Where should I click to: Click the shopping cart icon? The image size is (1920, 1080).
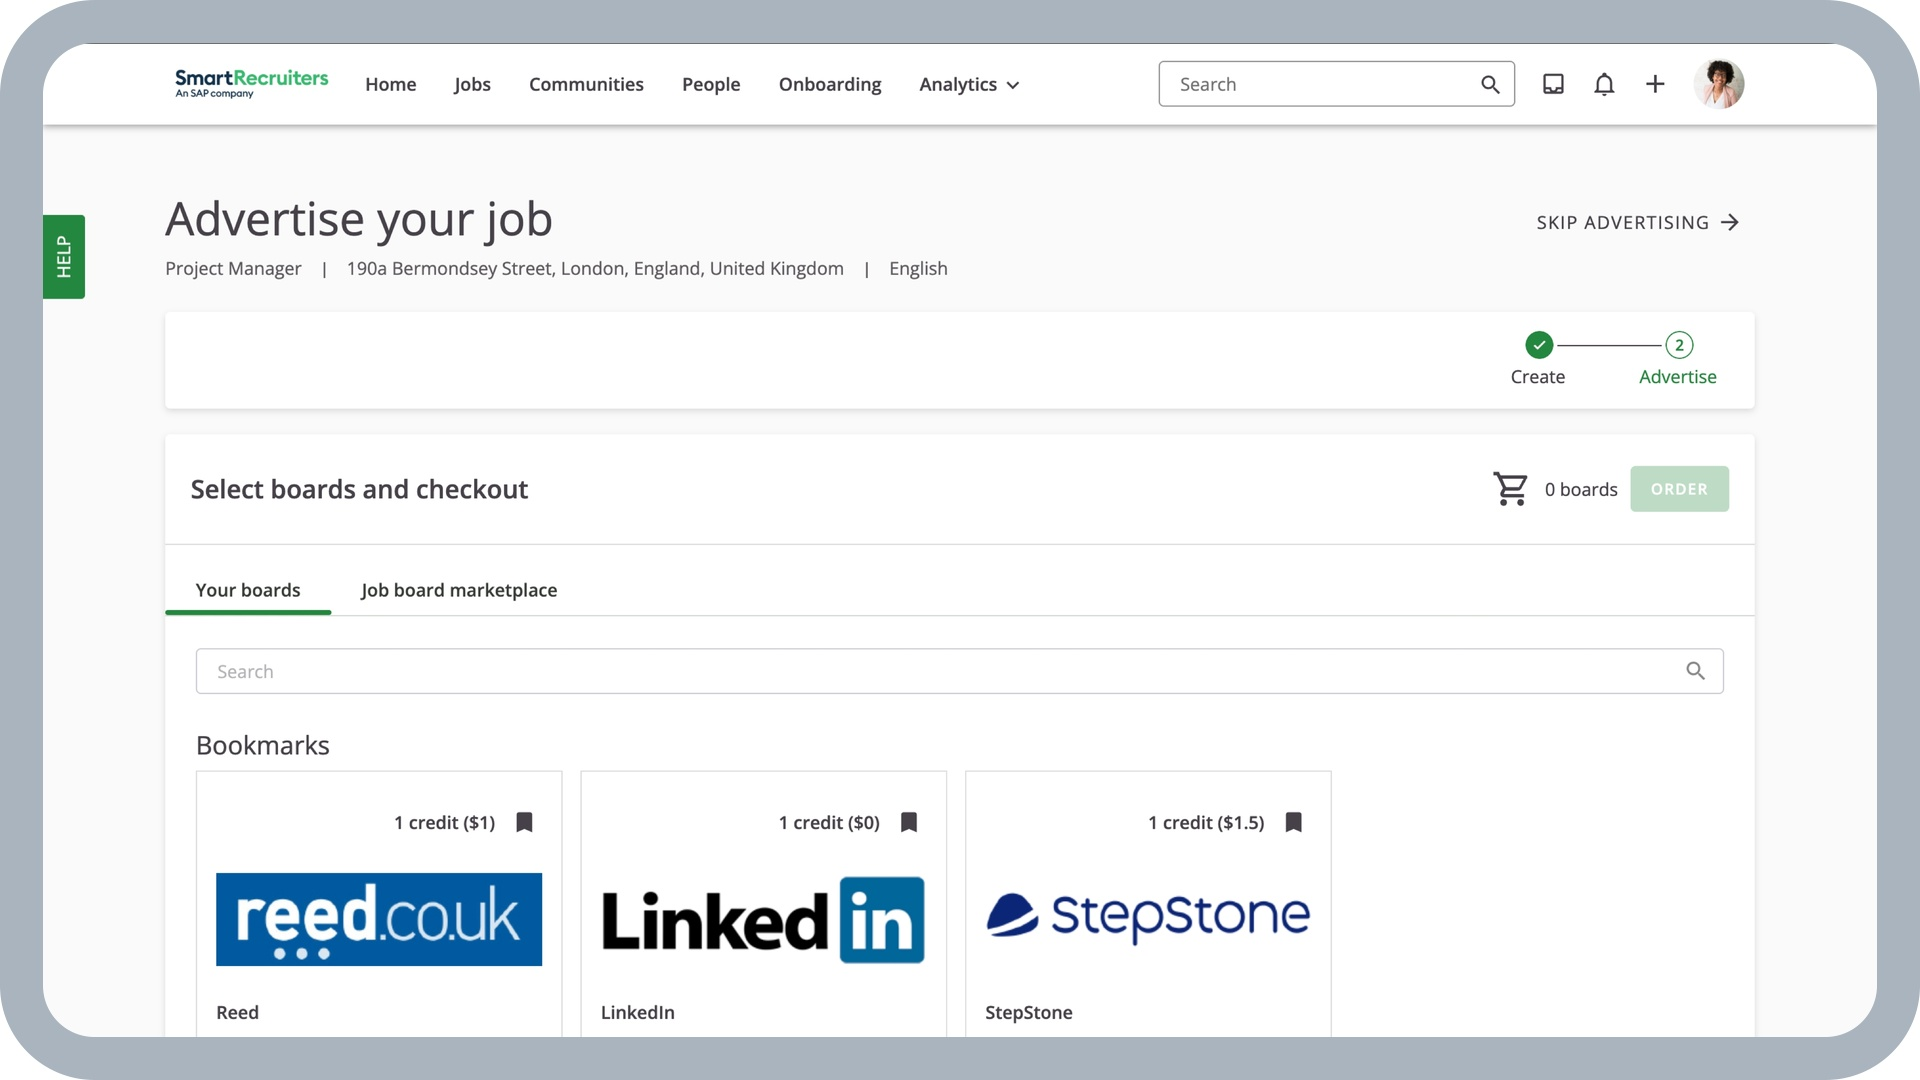[x=1510, y=489]
